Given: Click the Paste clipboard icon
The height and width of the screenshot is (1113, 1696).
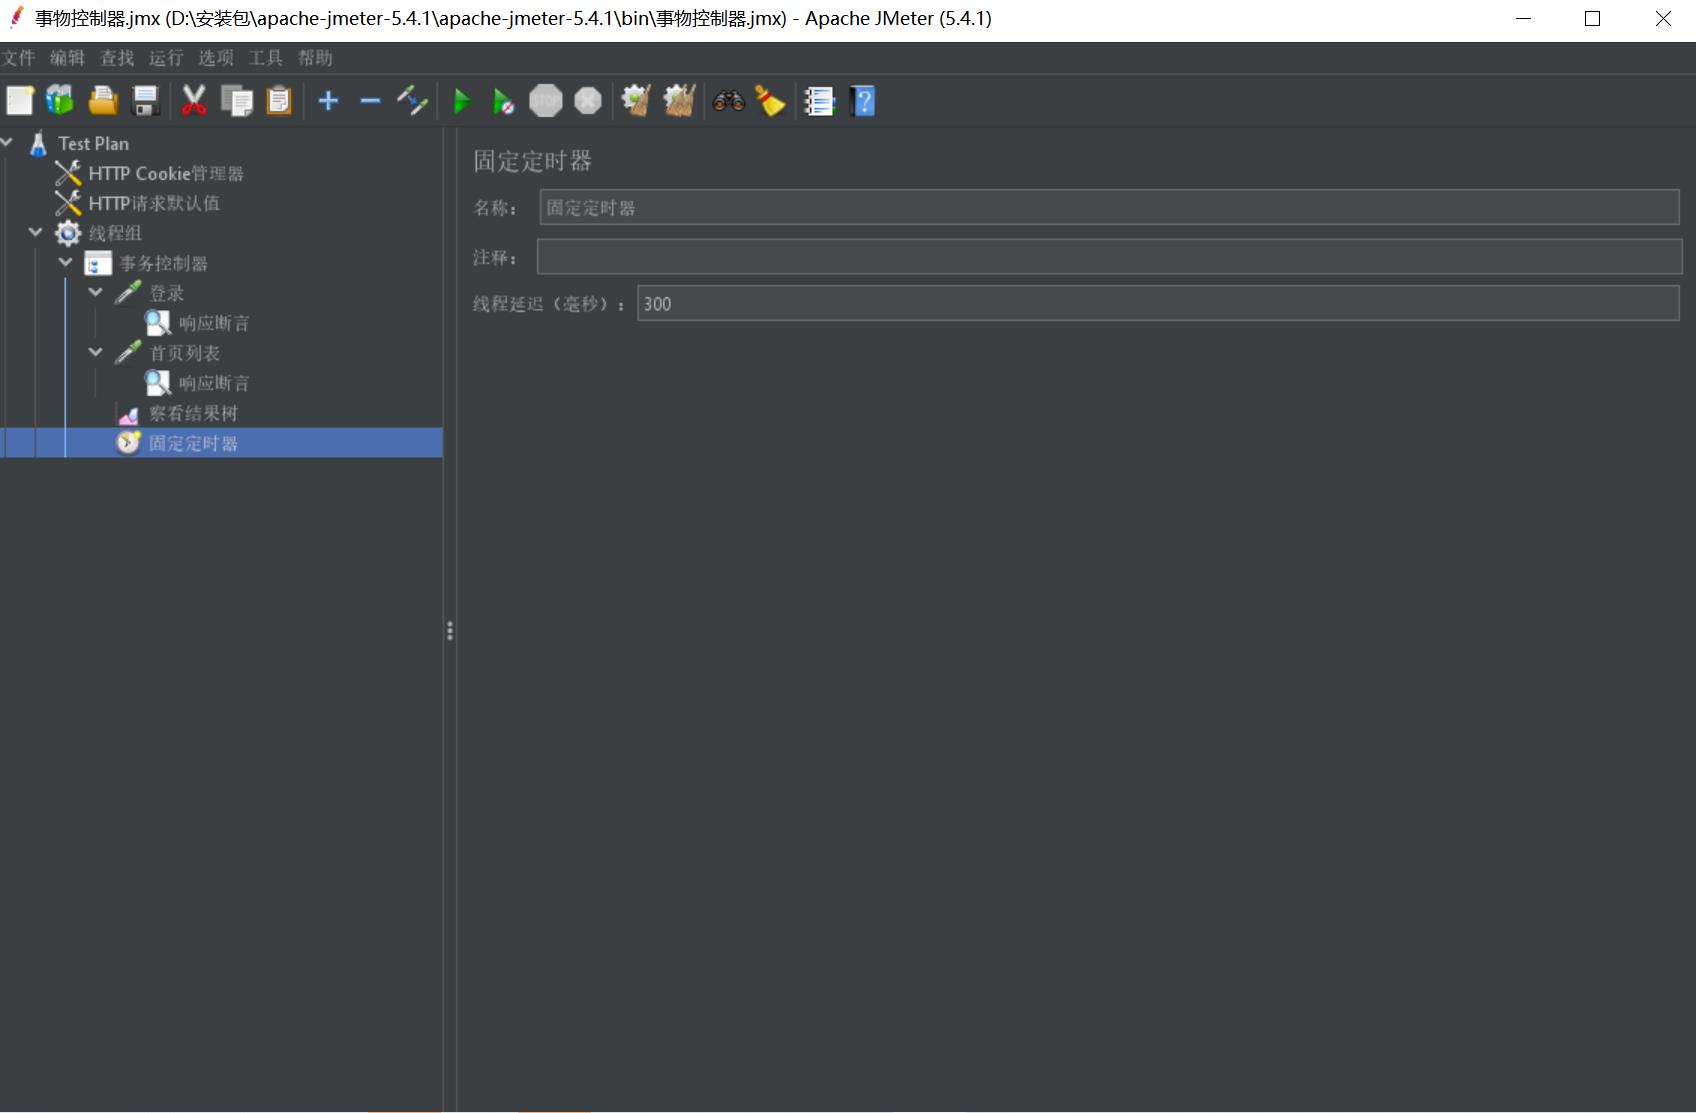Looking at the screenshot, I should [279, 101].
